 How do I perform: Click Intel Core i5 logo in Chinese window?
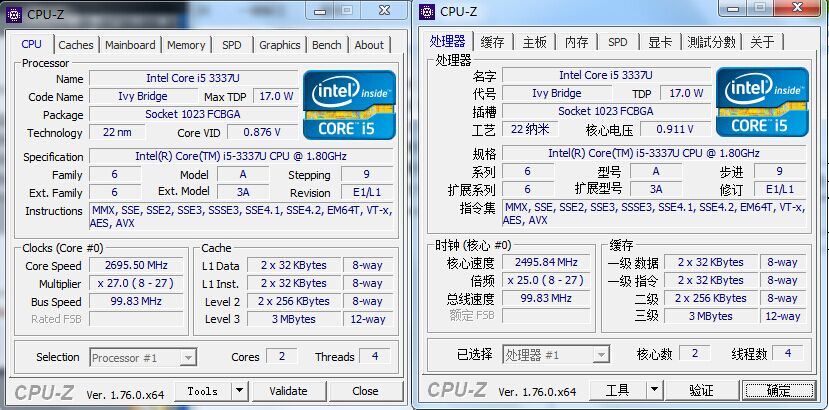coord(762,102)
